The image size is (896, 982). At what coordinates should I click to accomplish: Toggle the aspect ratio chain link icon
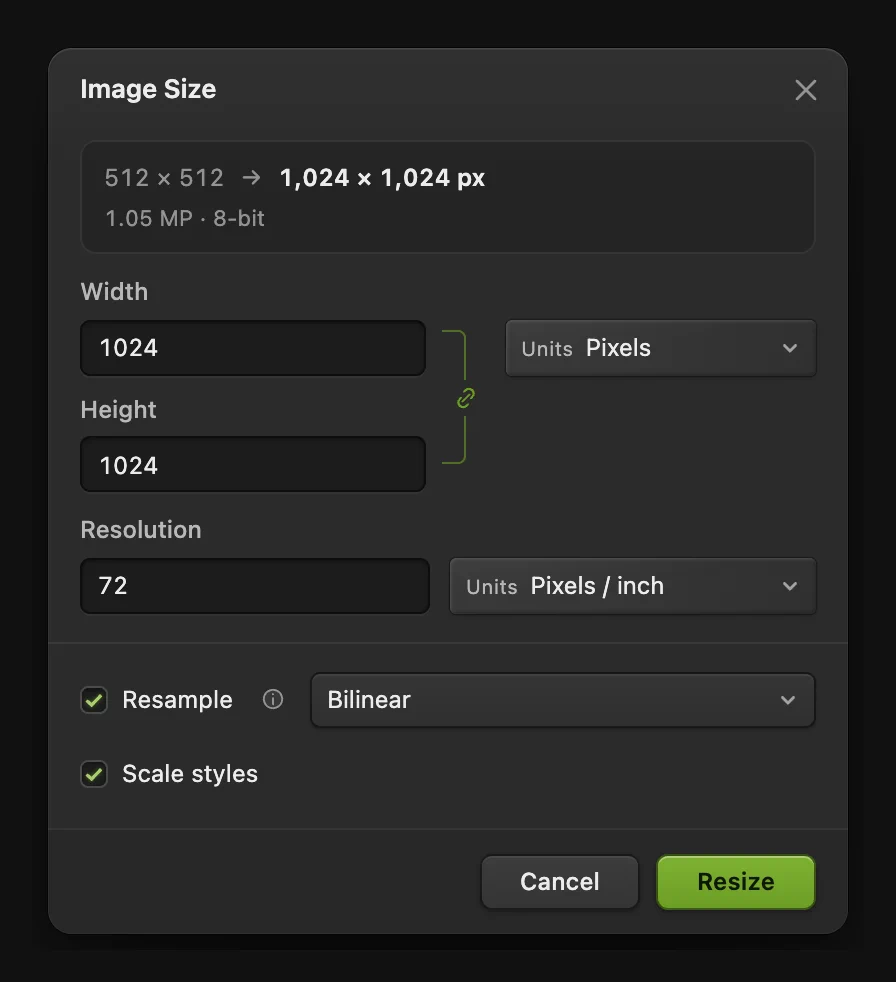[466, 398]
